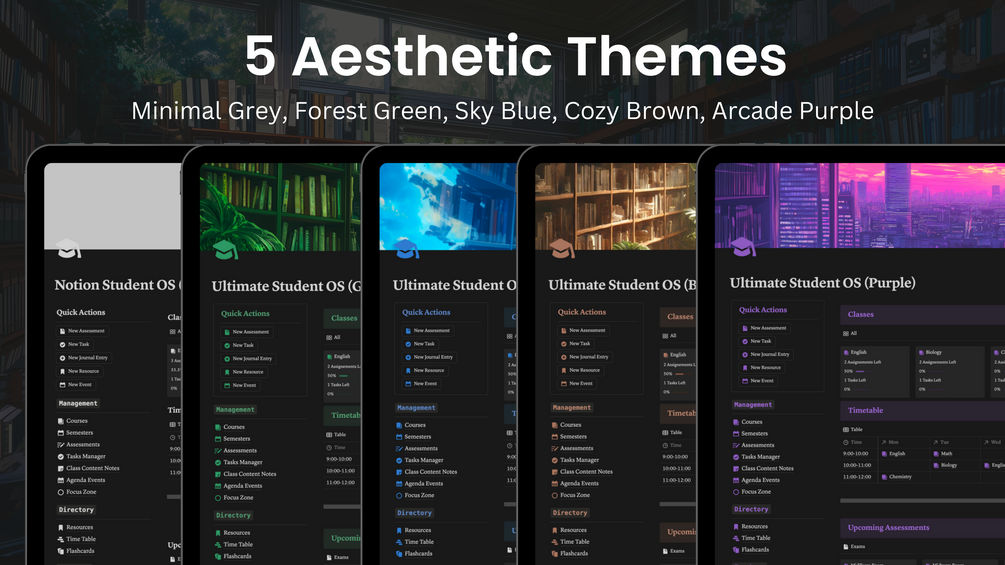This screenshot has height=565, width=1005.
Task: Click New Task button in green theme
Action: tap(238, 345)
